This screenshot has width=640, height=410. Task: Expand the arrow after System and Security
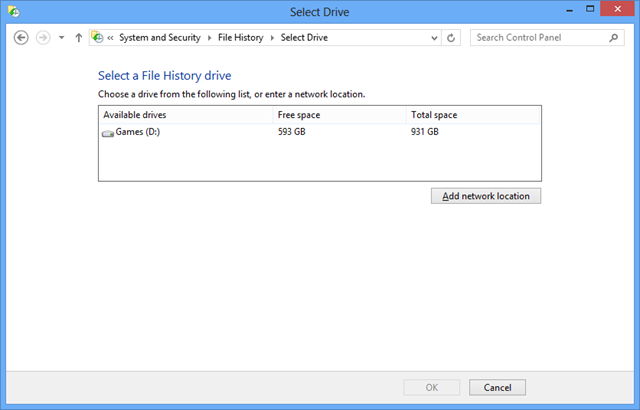[x=211, y=38]
